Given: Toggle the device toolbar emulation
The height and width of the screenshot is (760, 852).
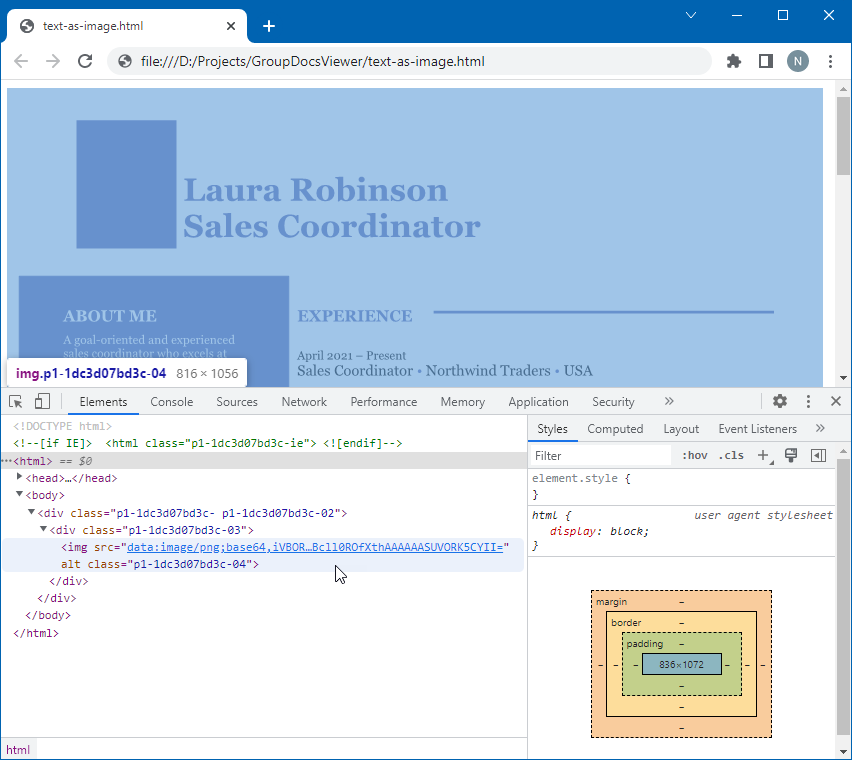Looking at the screenshot, I should pyautogui.click(x=41, y=400).
